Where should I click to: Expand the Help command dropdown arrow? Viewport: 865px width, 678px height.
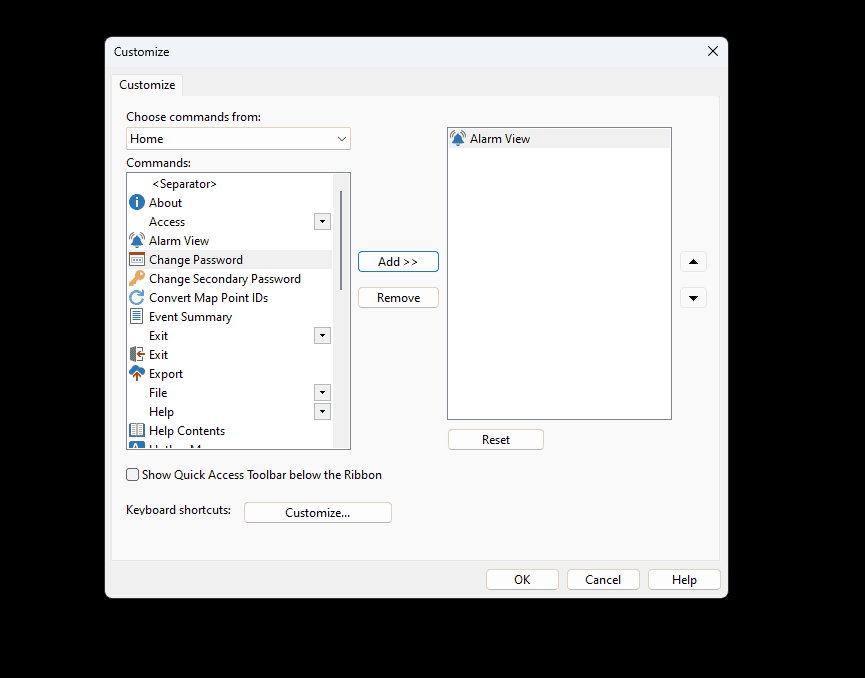click(322, 412)
